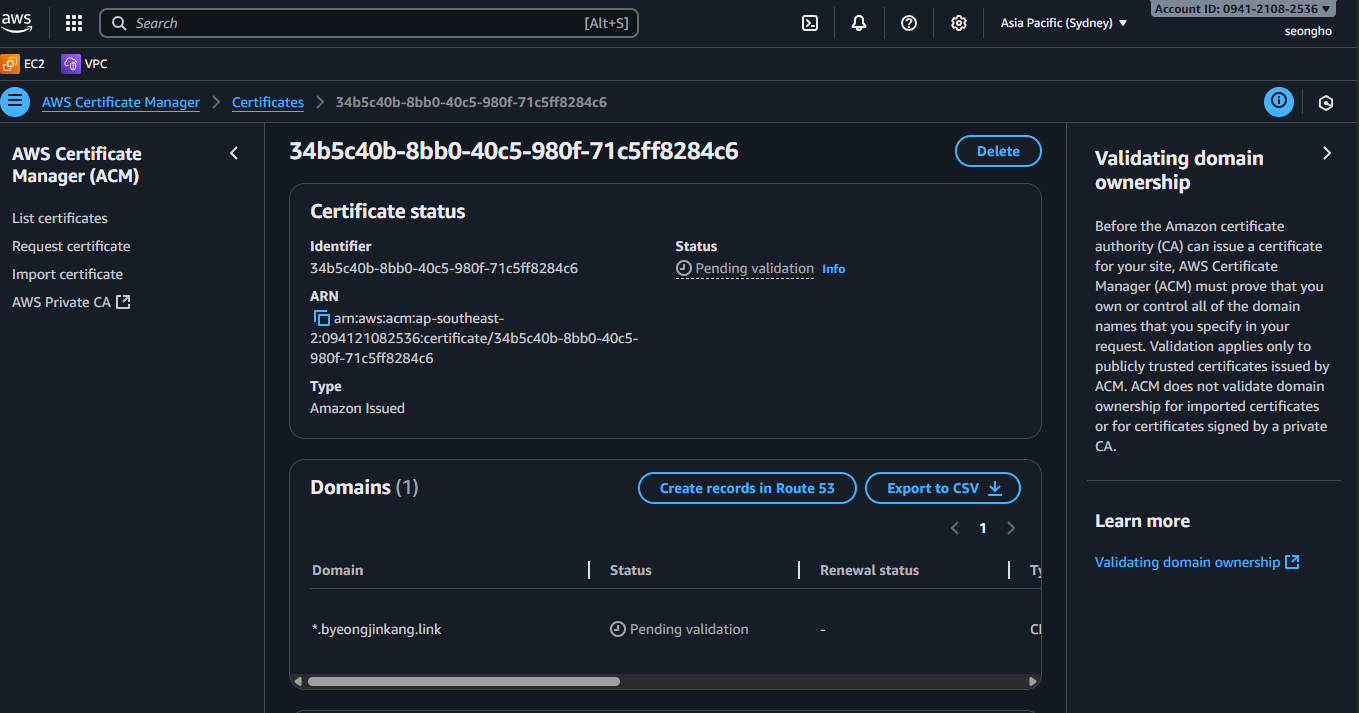Go to Certificates breadcrumb link
This screenshot has height=713, width=1359.
tap(268, 102)
